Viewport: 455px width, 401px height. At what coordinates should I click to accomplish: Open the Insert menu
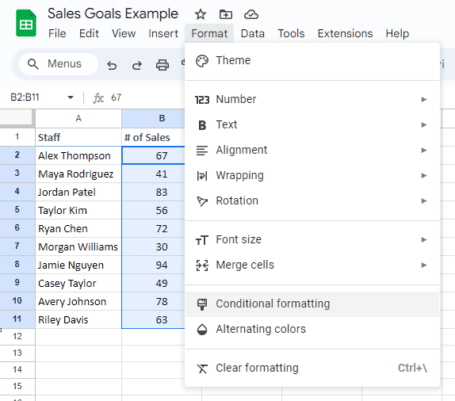click(x=163, y=33)
